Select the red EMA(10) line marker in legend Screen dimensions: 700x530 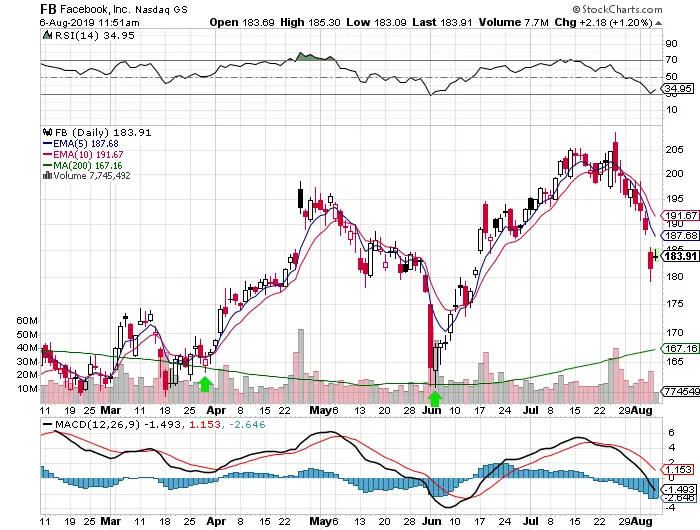(47, 154)
